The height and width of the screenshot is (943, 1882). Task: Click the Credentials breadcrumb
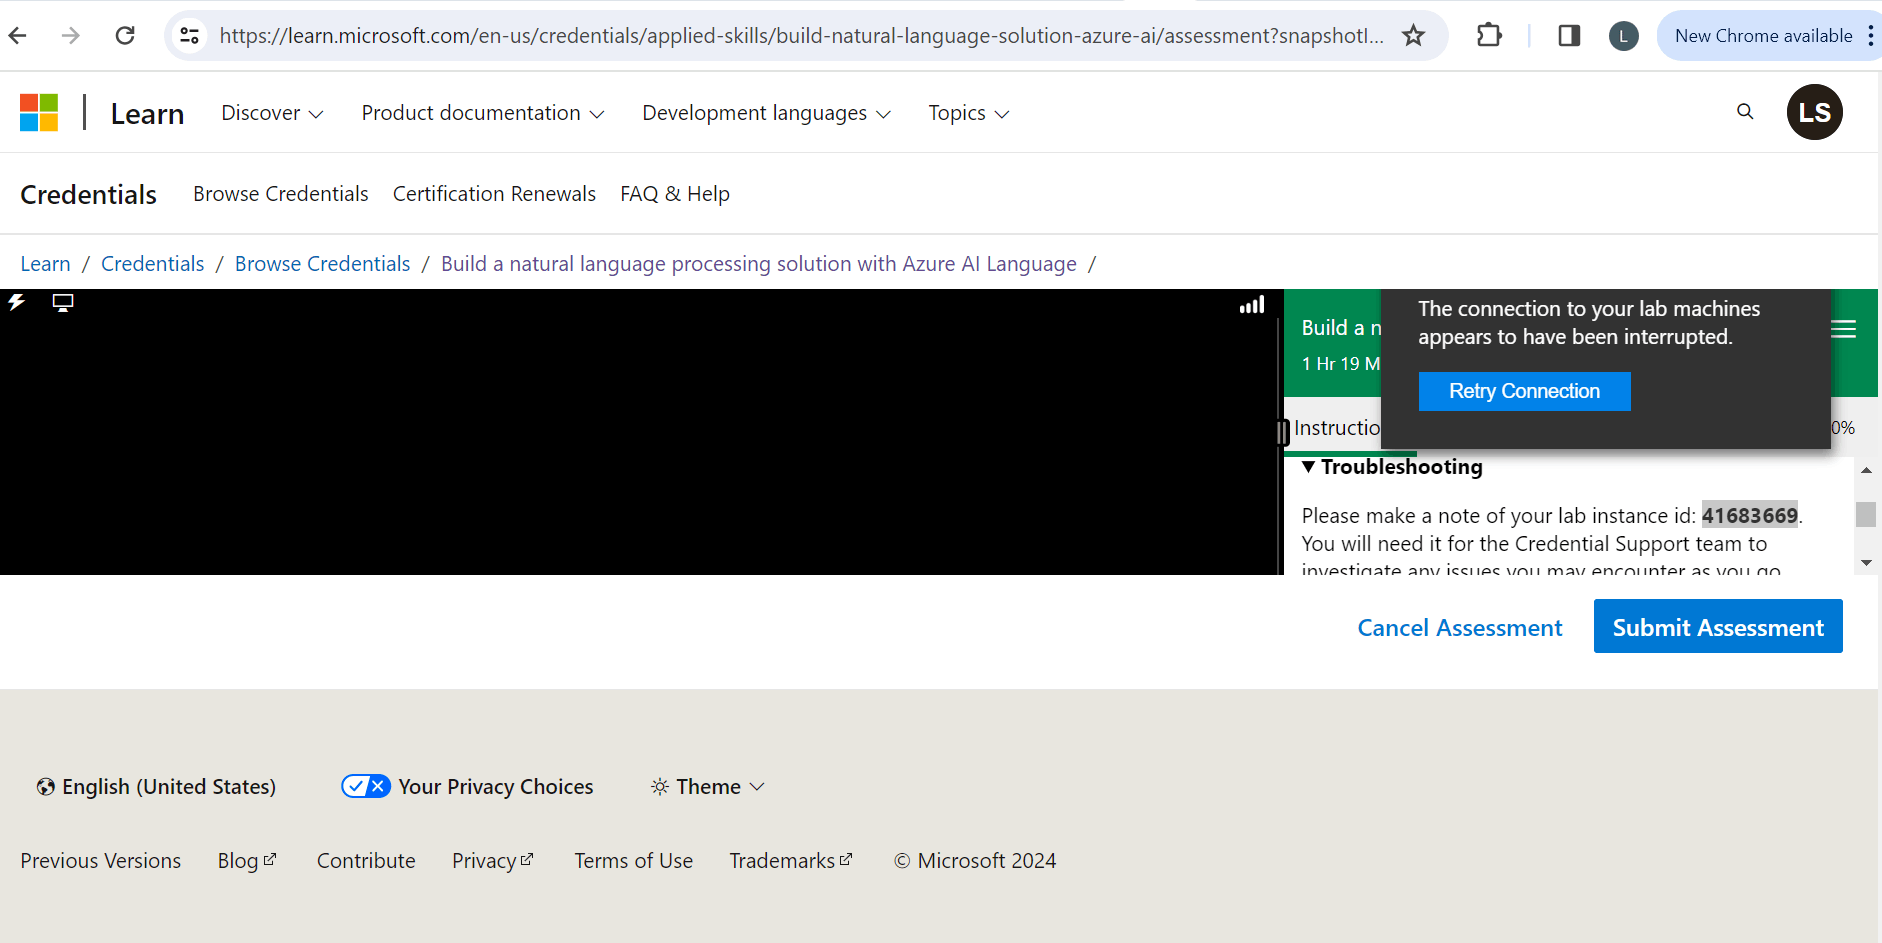[152, 264]
